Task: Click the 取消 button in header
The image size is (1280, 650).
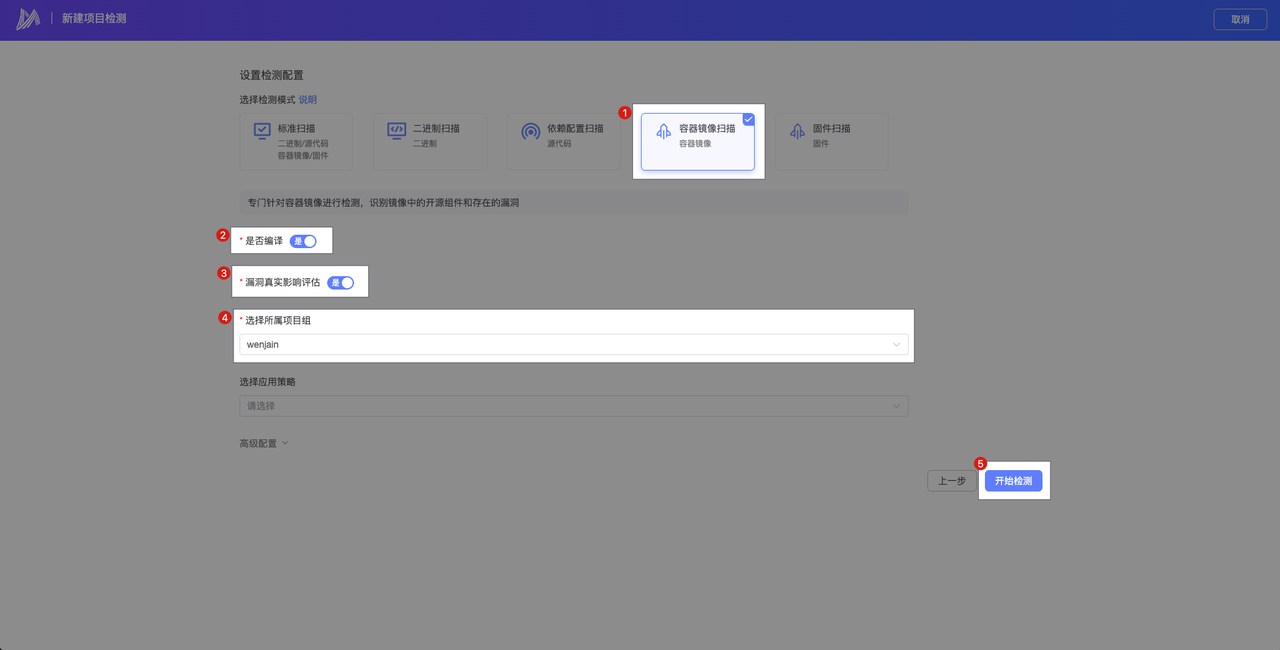Action: coord(1240,19)
